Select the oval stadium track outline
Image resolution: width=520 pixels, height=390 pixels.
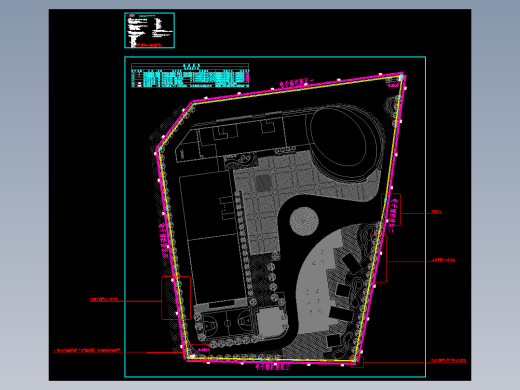tap(346, 142)
